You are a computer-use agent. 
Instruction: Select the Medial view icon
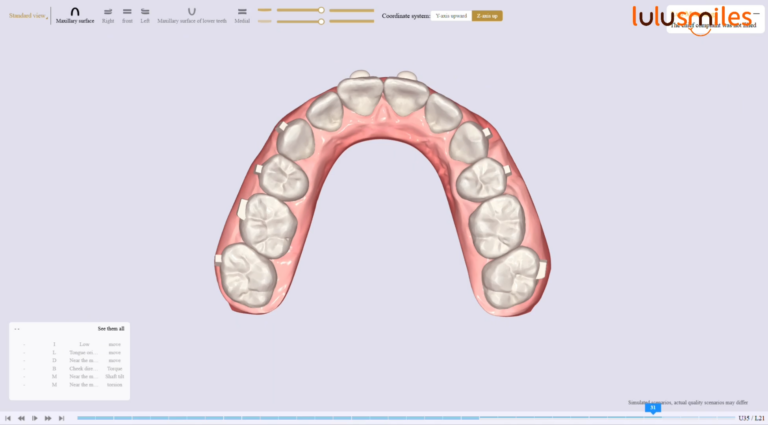tap(242, 11)
